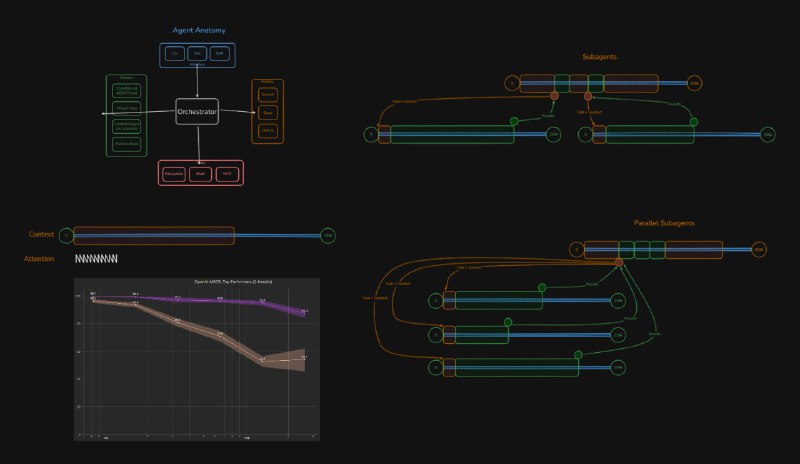Click the Parallel Subagents heading
Viewport: 800px width, 464px height.
pyautogui.click(x=663, y=223)
